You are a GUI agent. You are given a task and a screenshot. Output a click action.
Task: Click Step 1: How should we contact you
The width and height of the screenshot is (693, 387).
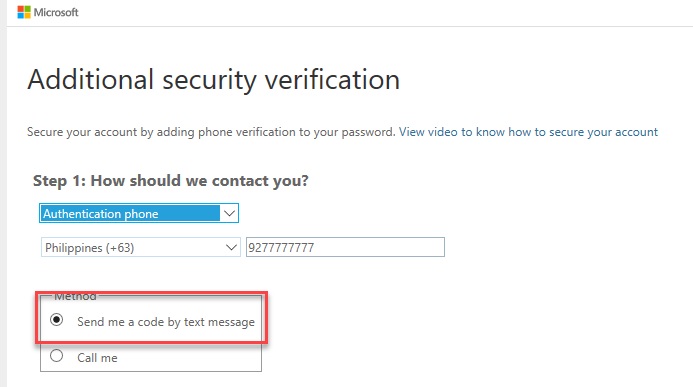tap(171, 181)
